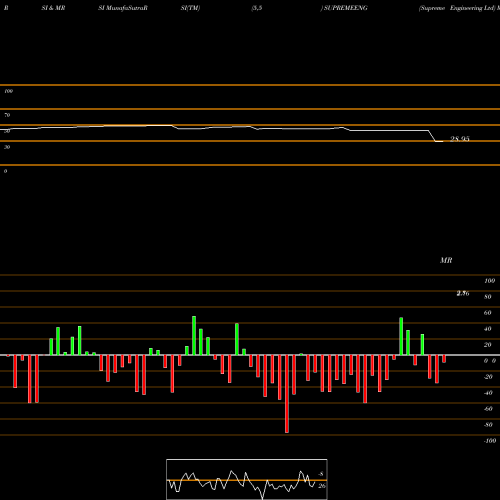Click the 100 label on left RSI axis
Screen dimensions: 500x500
[8, 91]
